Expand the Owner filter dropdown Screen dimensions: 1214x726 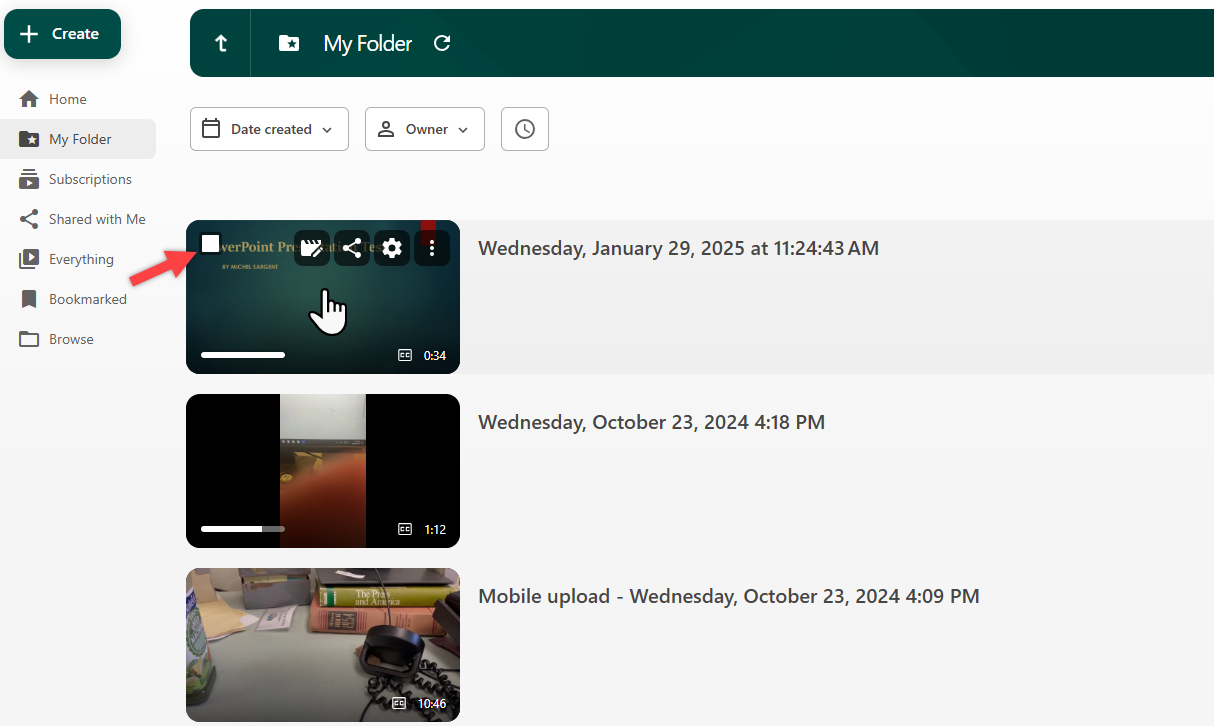click(424, 129)
